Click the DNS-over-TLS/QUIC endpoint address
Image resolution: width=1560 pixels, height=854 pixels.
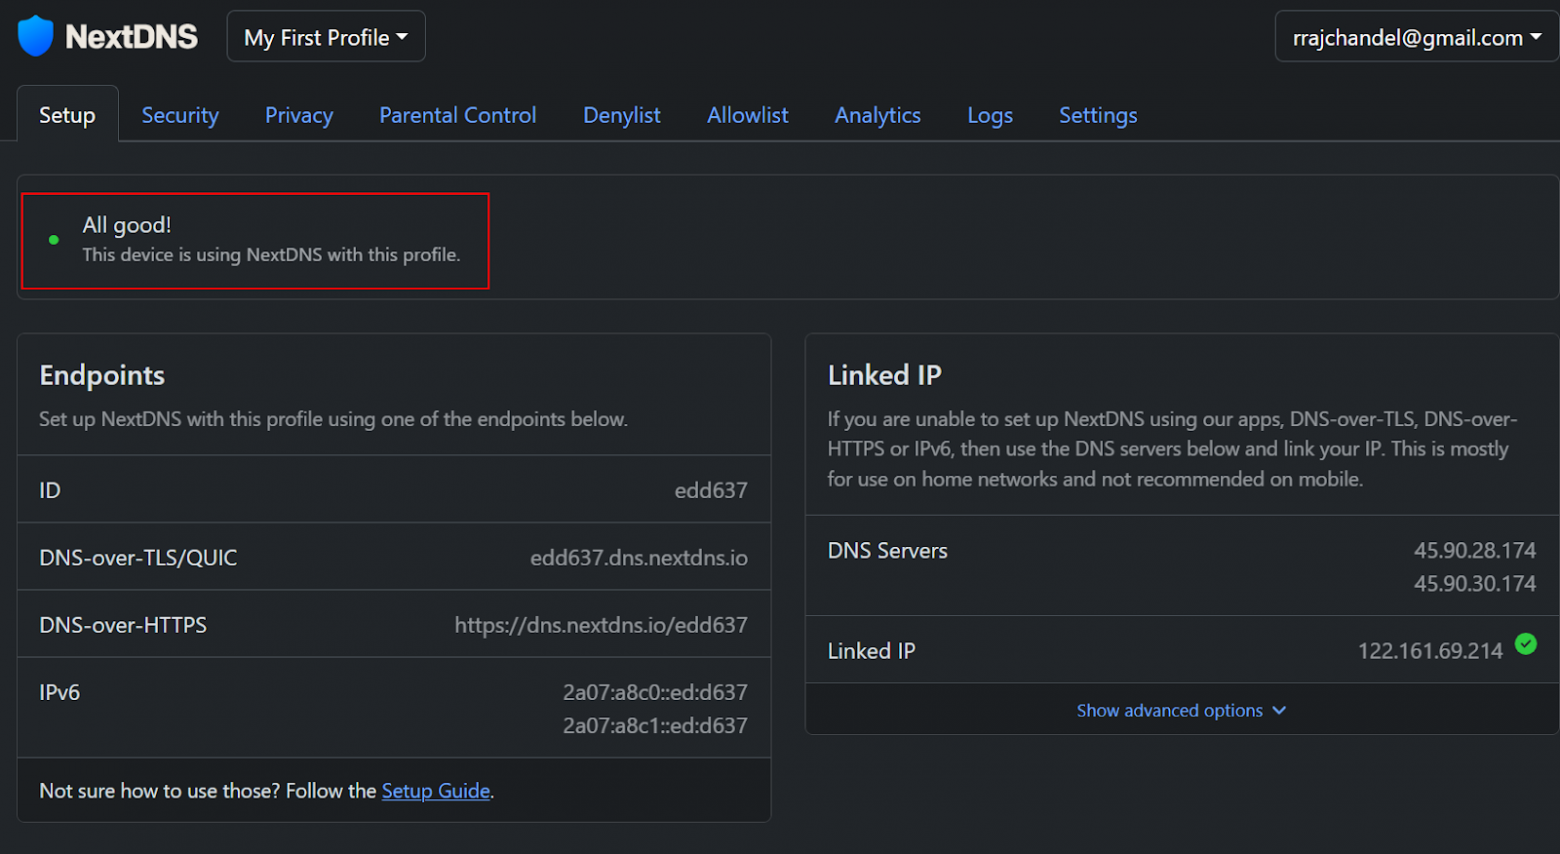coord(638,558)
